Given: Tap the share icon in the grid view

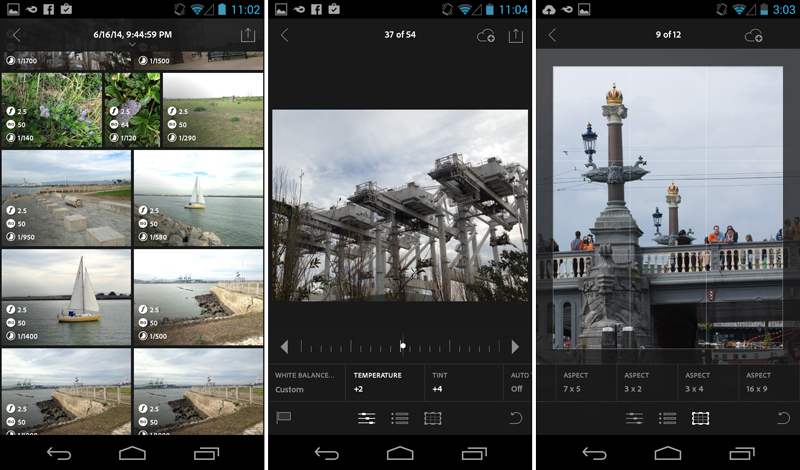Looking at the screenshot, I should point(248,35).
